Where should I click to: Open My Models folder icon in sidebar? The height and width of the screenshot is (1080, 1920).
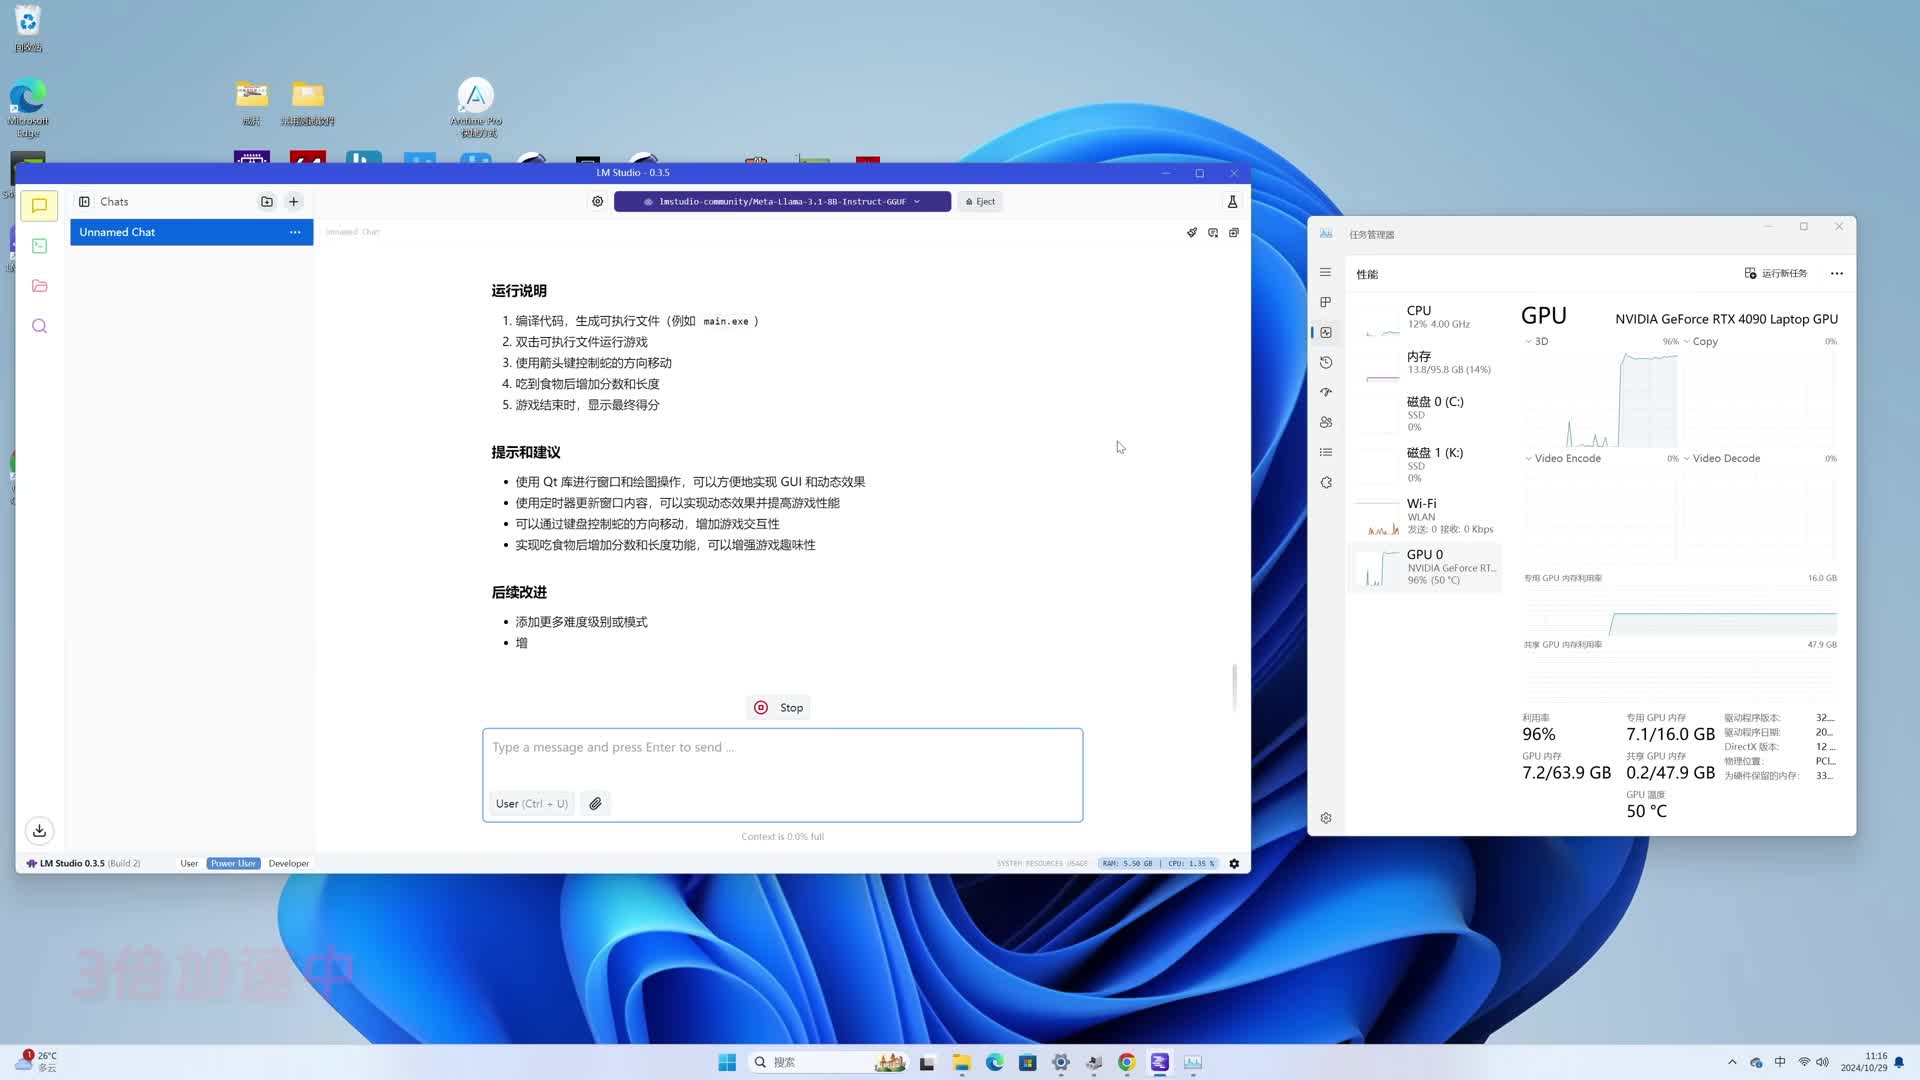(39, 286)
